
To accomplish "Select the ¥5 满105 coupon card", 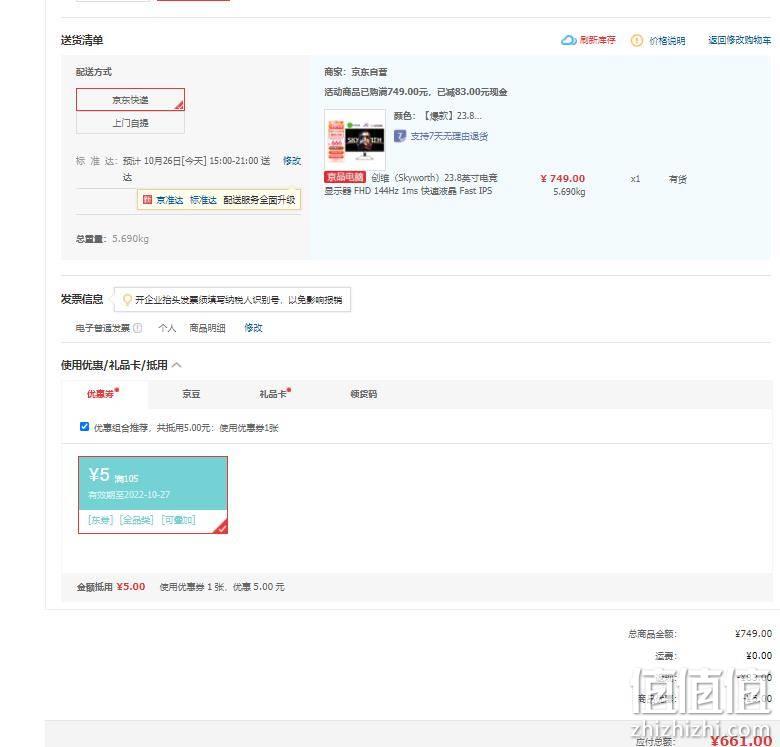I will click(153, 495).
